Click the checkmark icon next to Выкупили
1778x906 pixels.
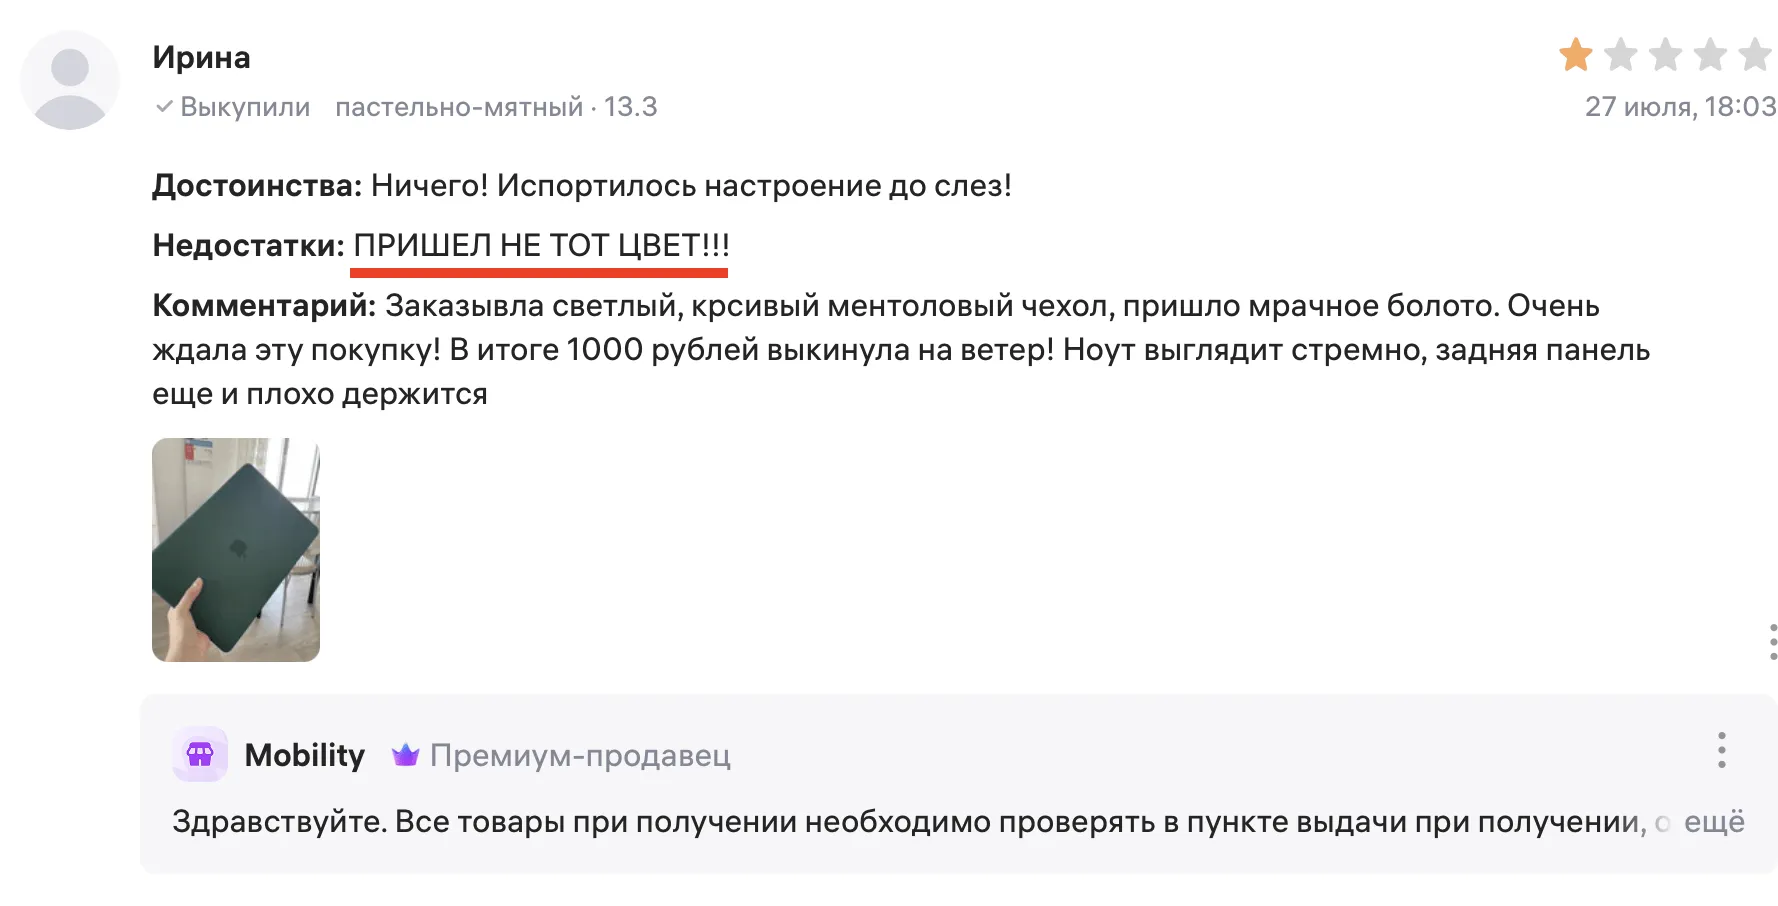[162, 106]
